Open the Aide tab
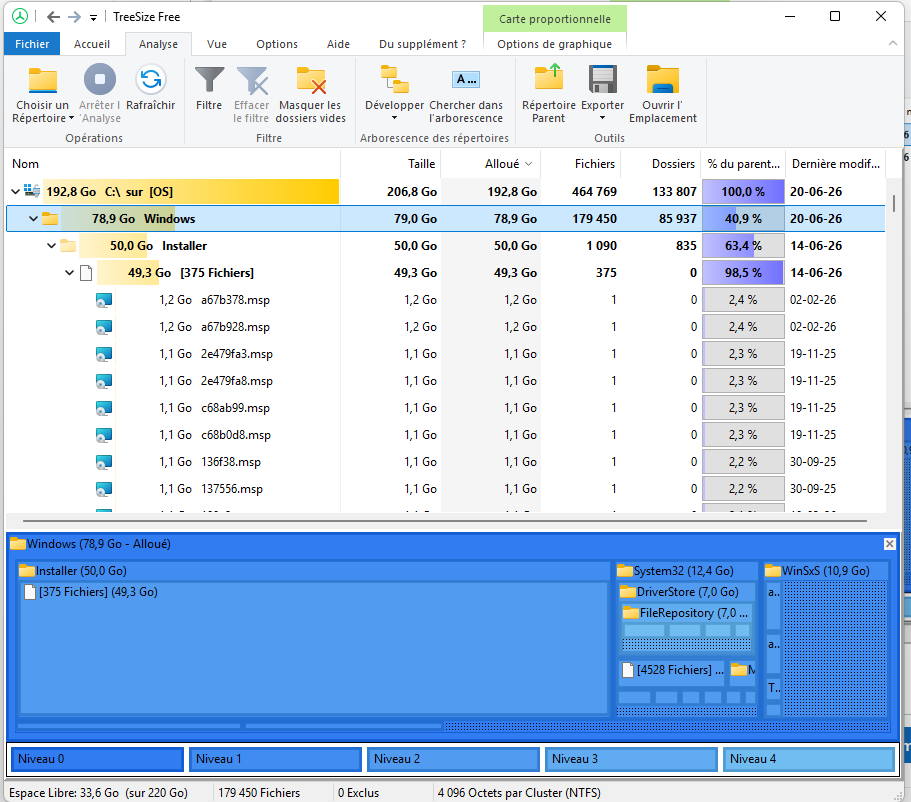 (x=338, y=44)
